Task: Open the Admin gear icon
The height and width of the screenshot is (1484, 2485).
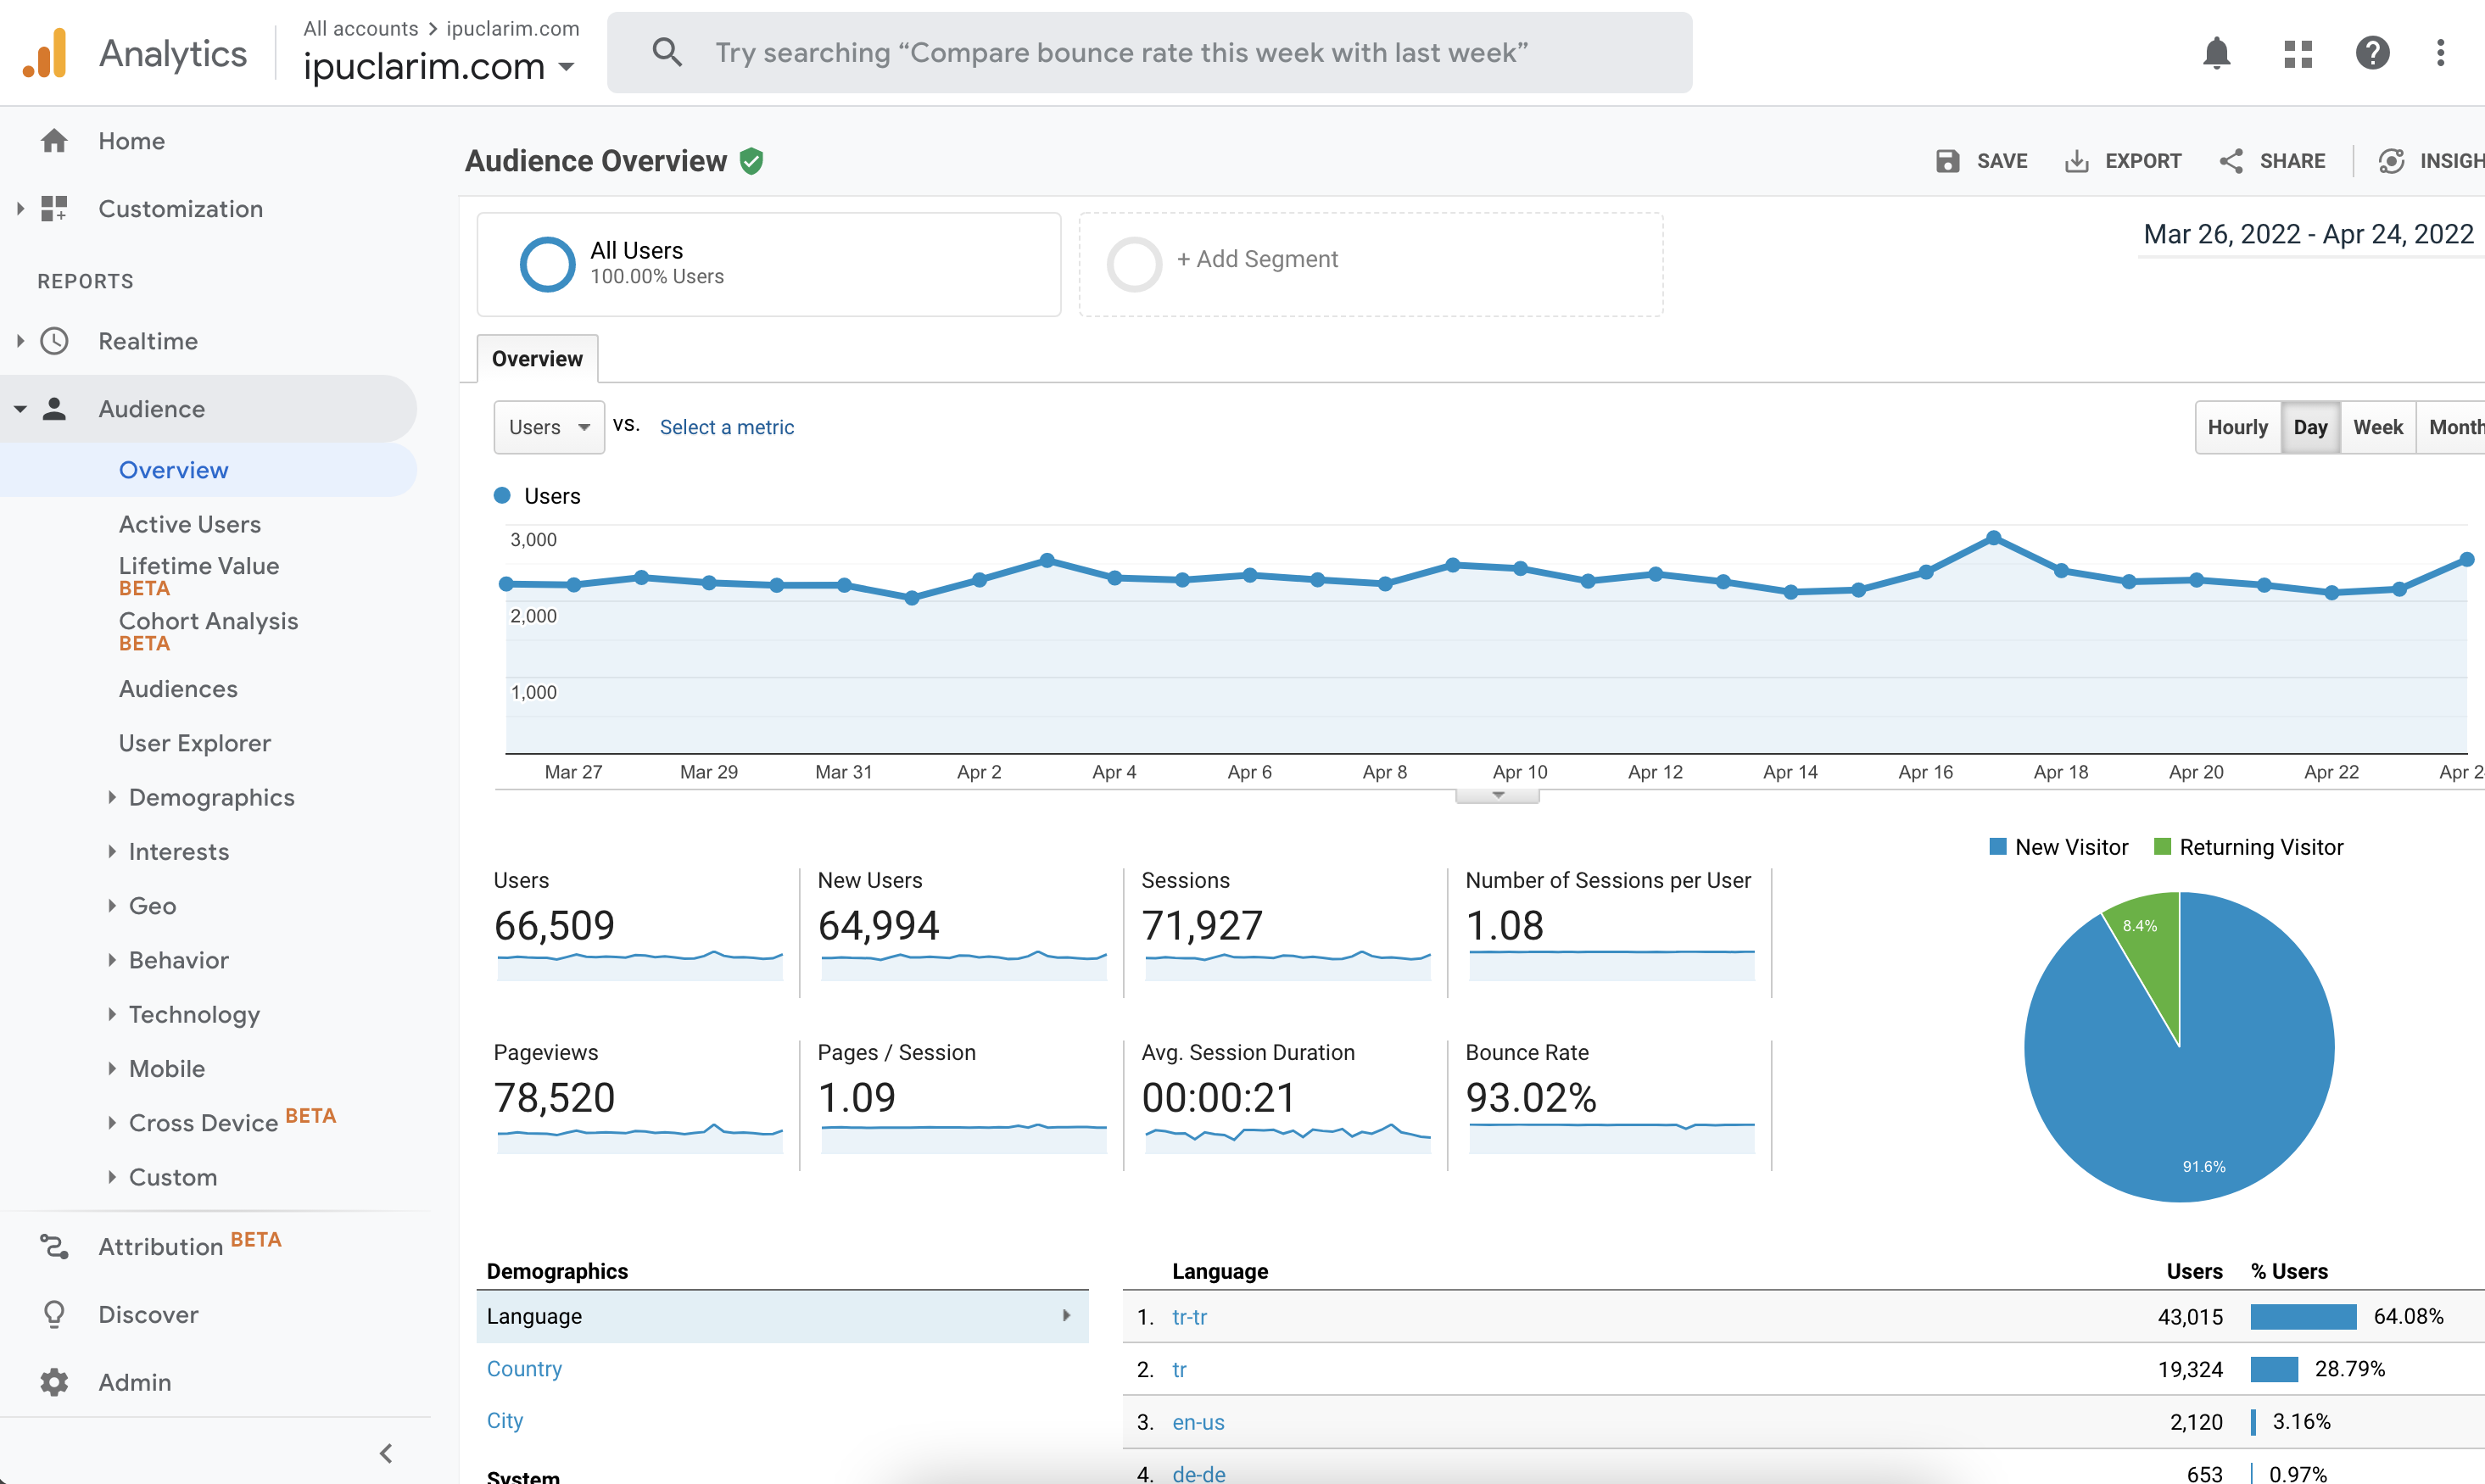Action: click(x=54, y=1382)
